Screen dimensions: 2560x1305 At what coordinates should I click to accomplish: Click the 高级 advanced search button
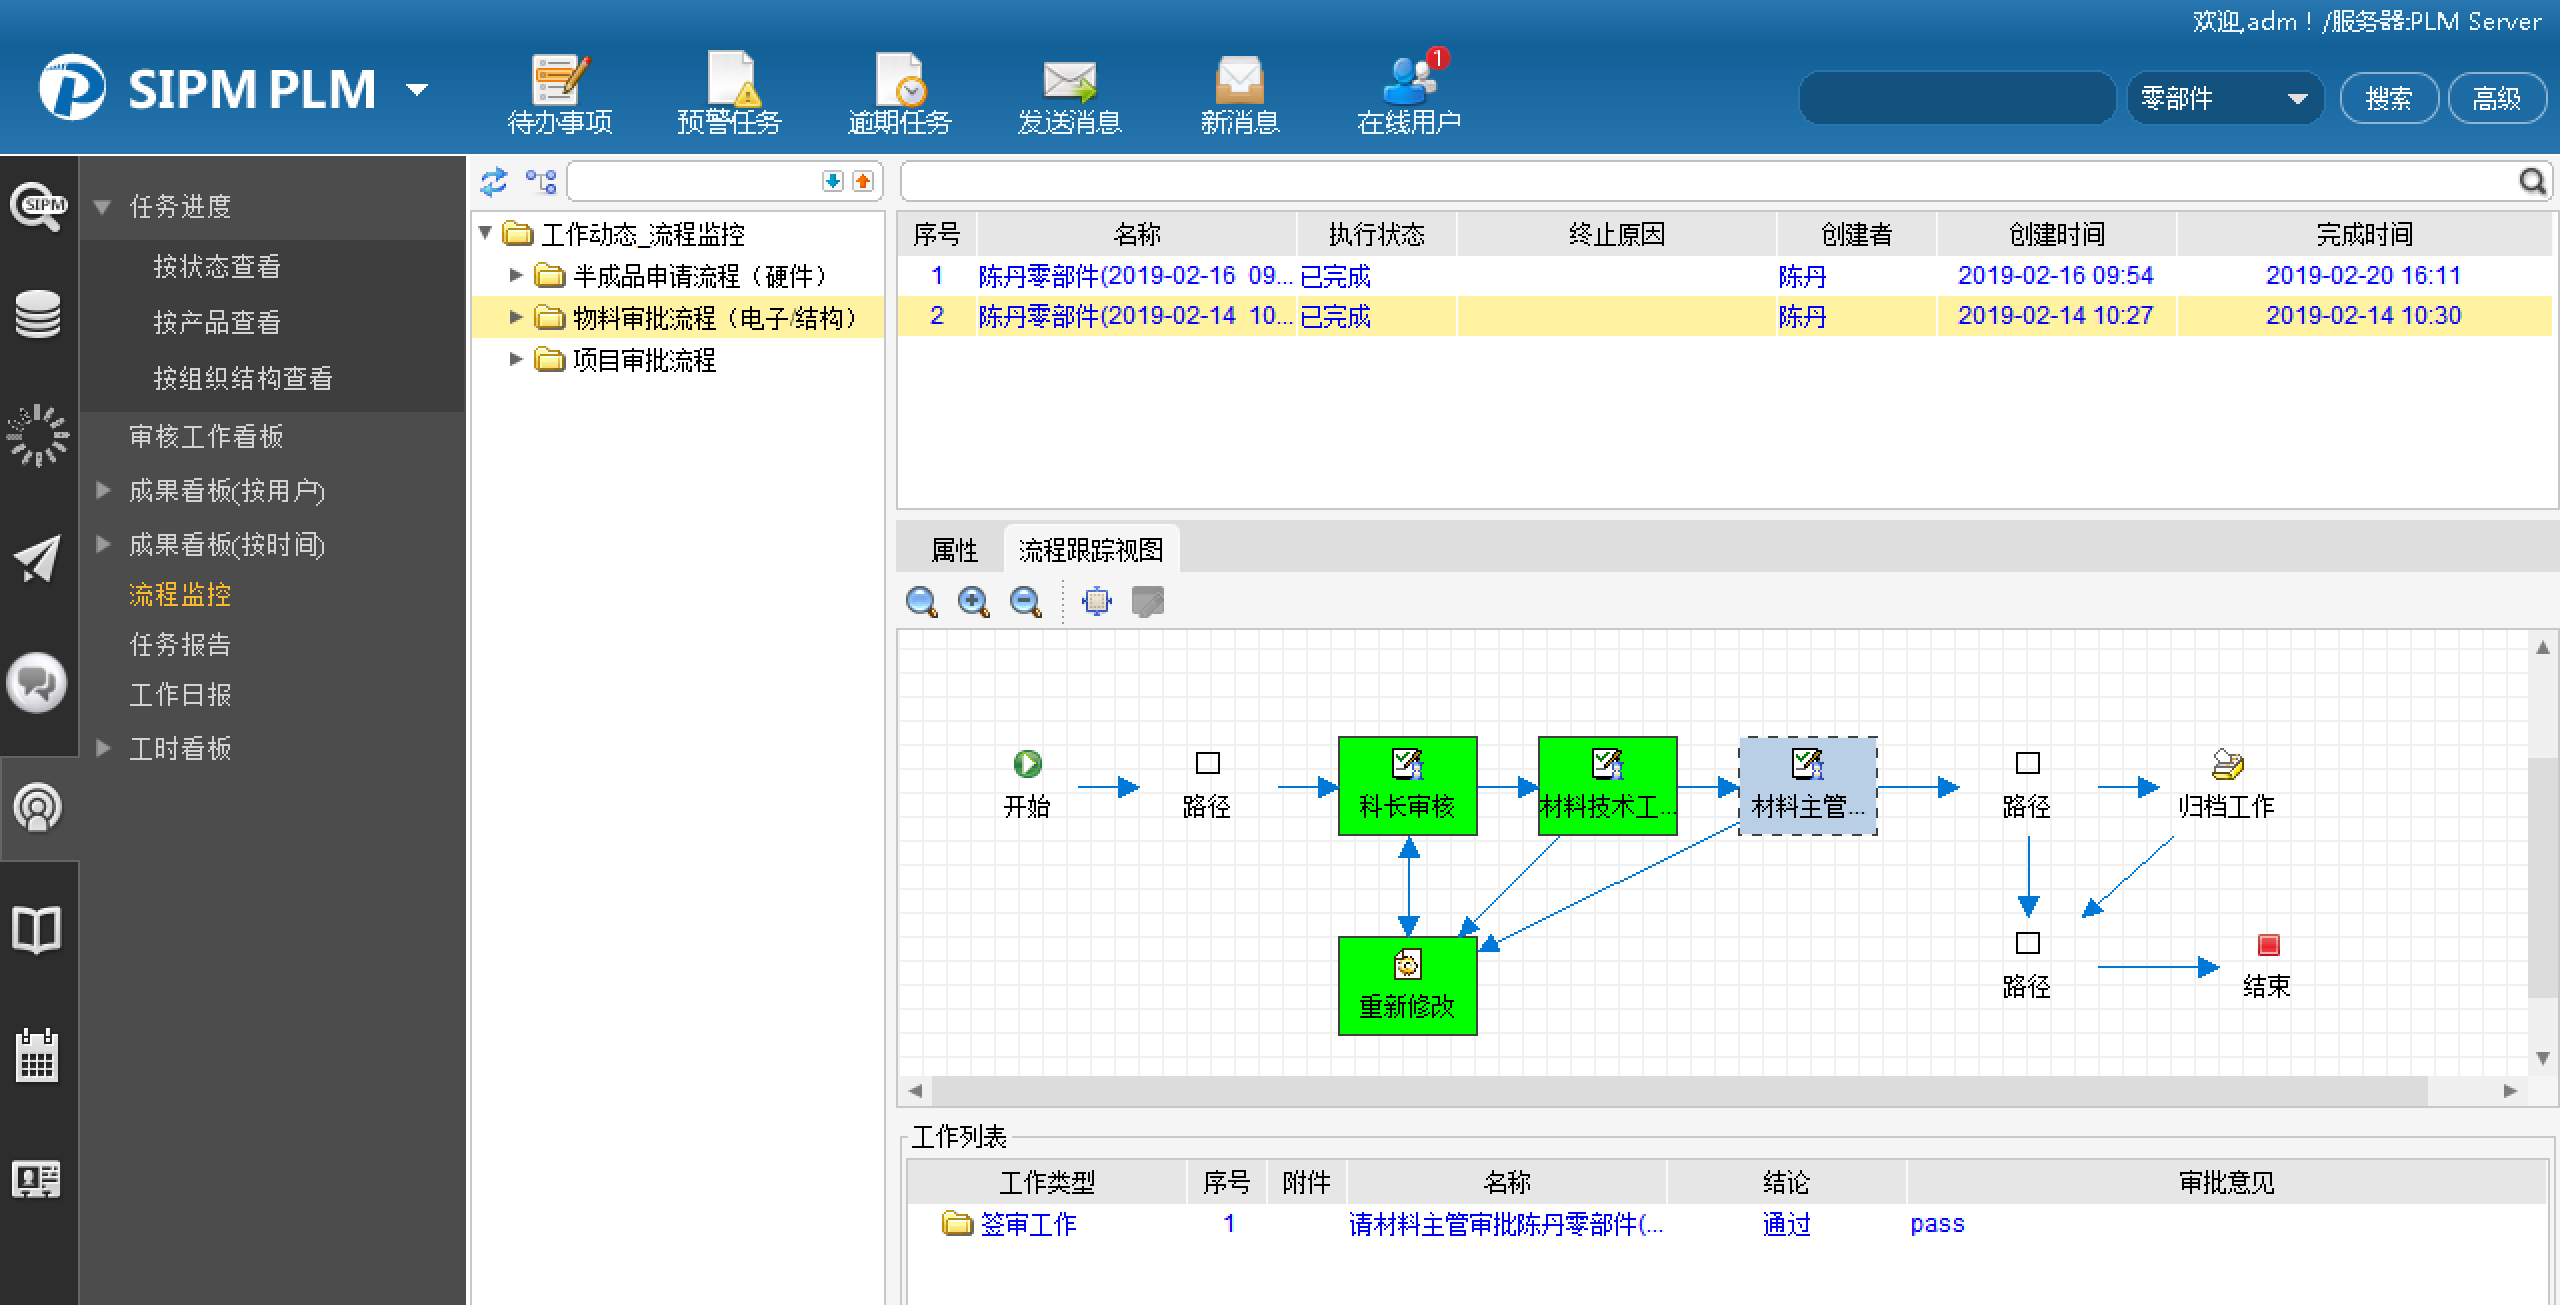[2496, 98]
